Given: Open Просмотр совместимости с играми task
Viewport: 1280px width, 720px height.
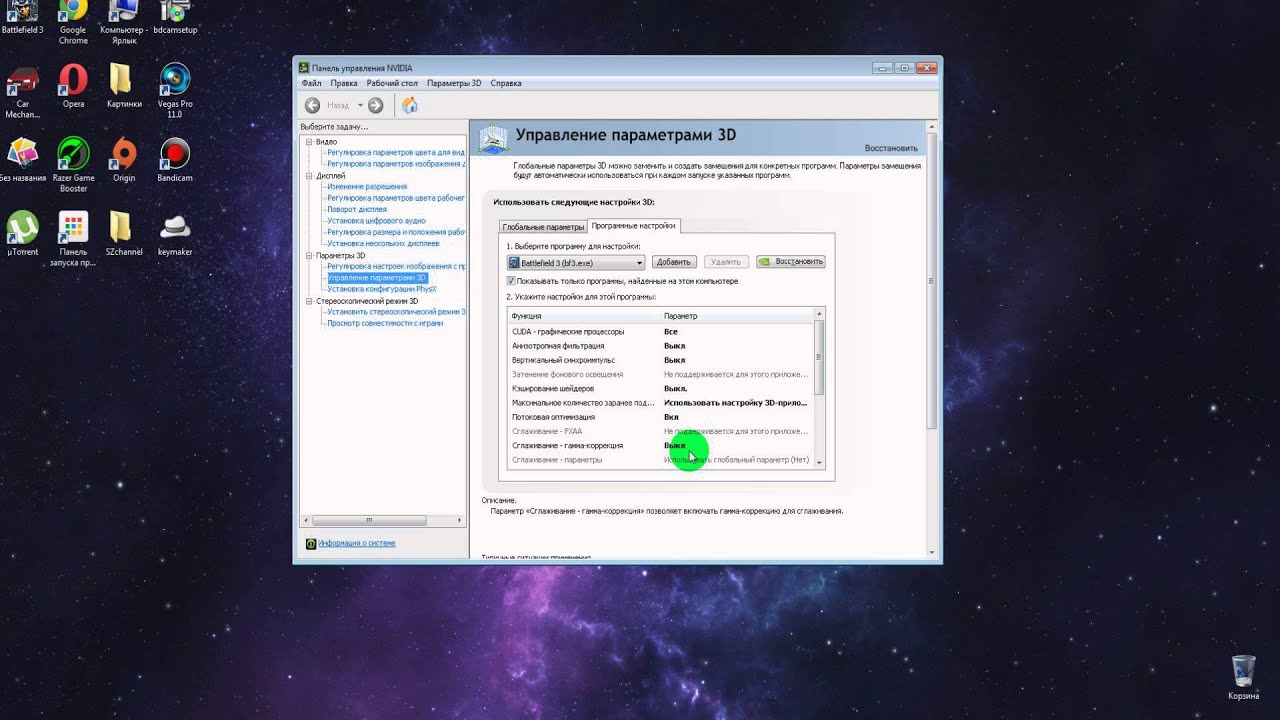Looking at the screenshot, I should coord(385,323).
